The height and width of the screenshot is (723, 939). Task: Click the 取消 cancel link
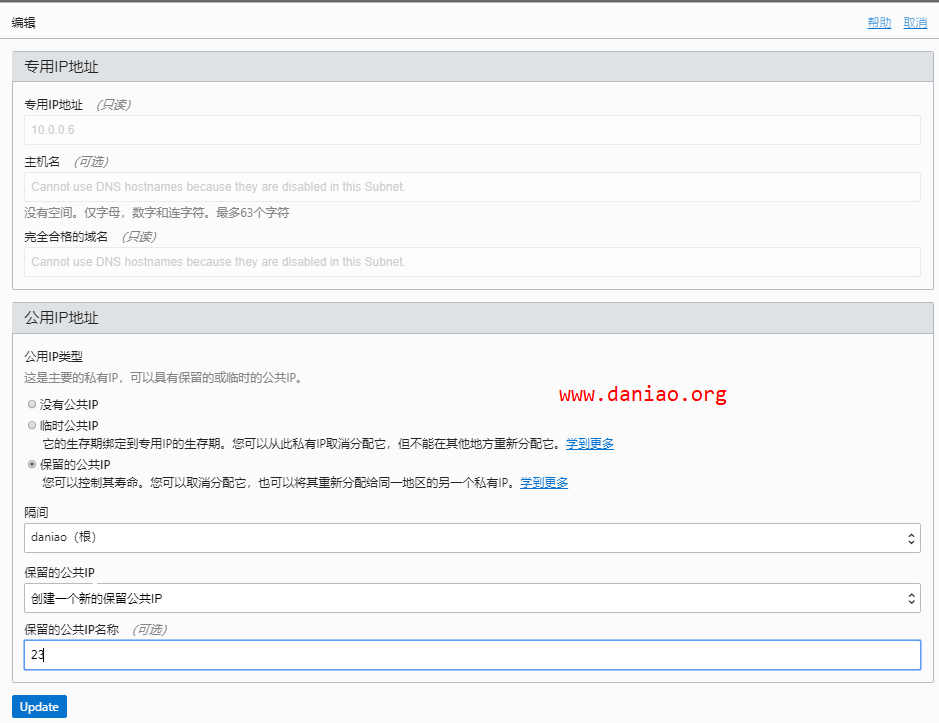click(914, 23)
